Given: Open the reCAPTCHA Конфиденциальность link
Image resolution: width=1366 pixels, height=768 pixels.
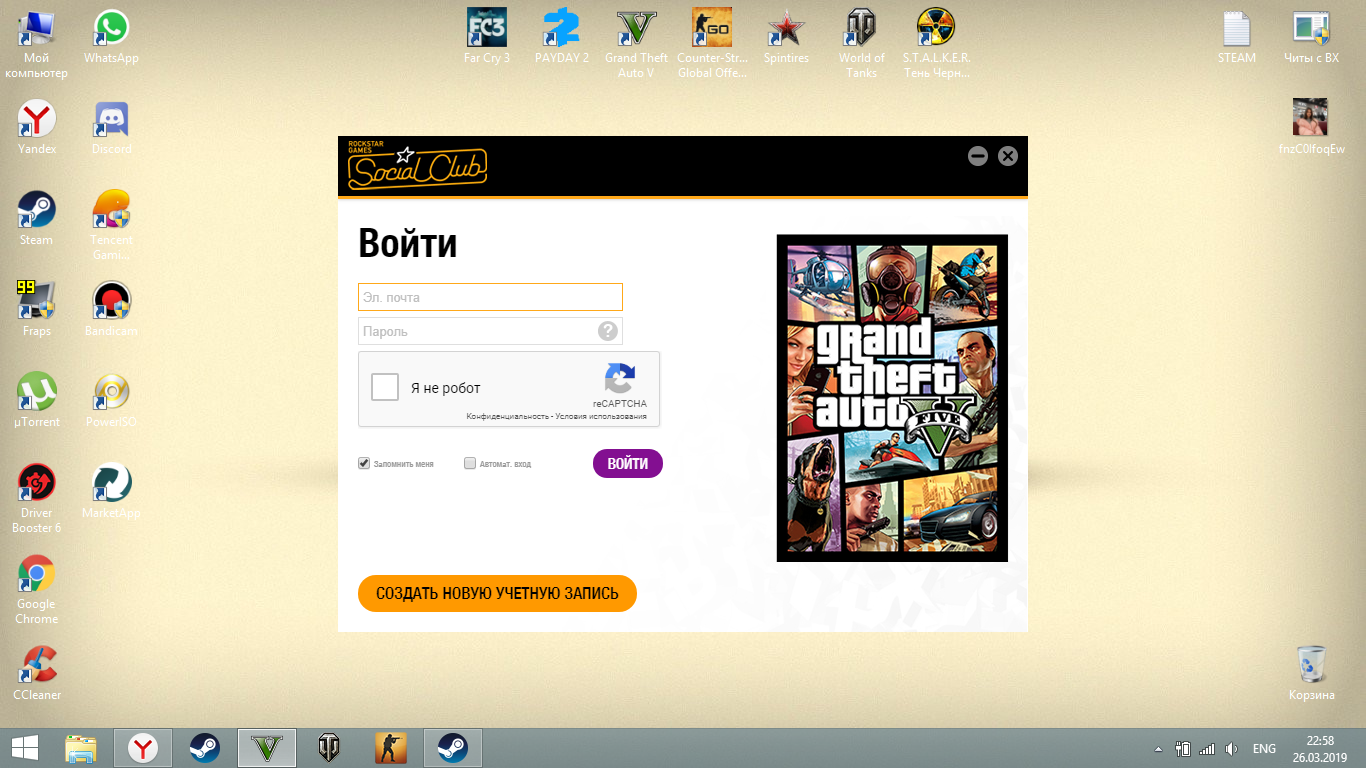Looking at the screenshot, I should 508,416.
